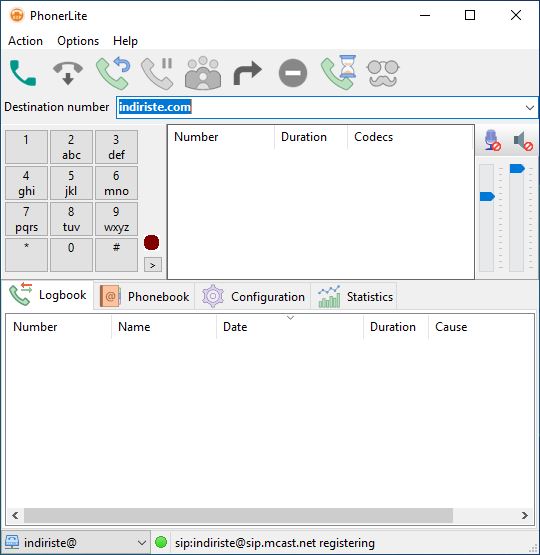
Task: Hang up call with gray handset icon
Action: coord(68,73)
